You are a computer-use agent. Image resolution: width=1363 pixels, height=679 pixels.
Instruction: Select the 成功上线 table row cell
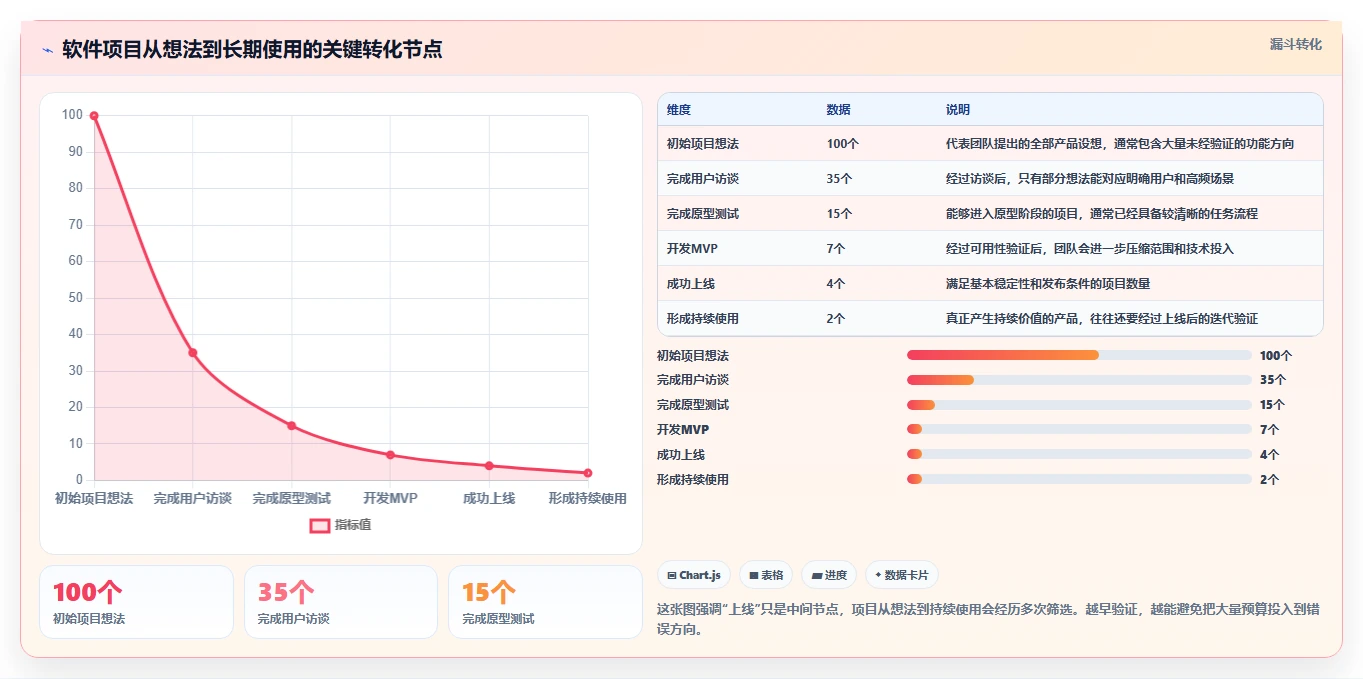tap(691, 284)
